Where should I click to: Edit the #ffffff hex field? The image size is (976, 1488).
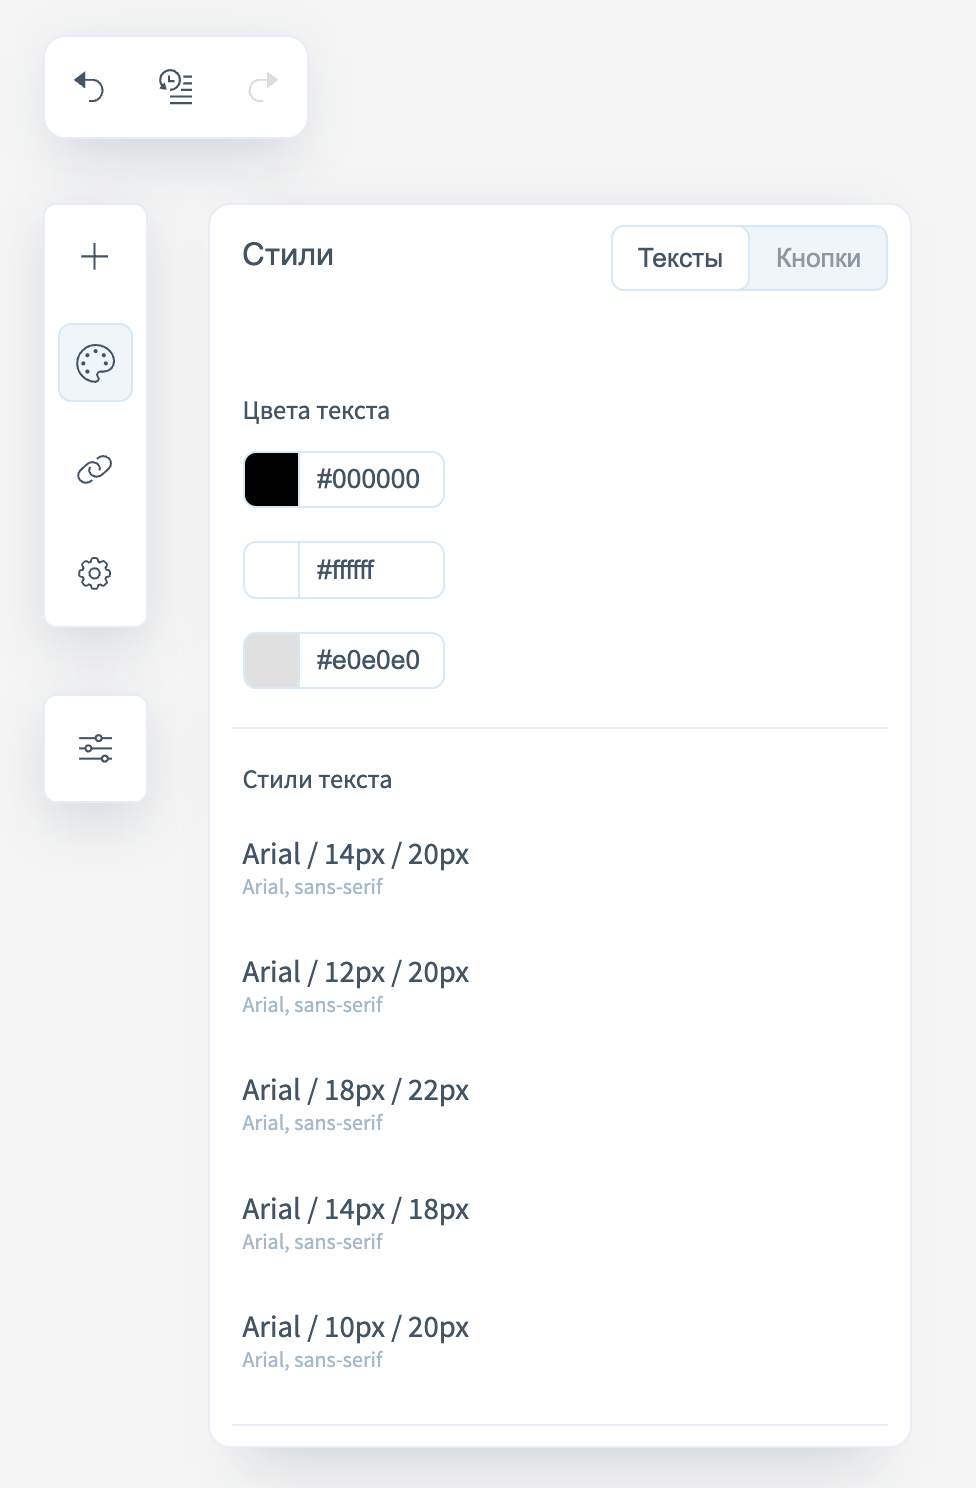point(370,570)
